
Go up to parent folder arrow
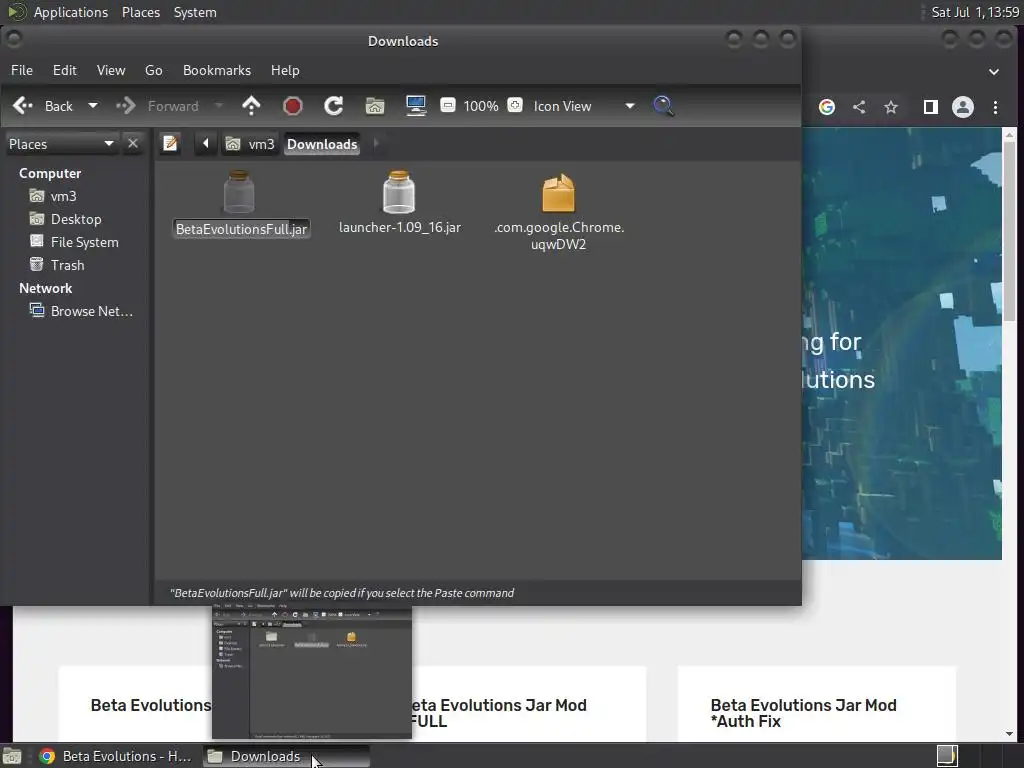coord(251,106)
